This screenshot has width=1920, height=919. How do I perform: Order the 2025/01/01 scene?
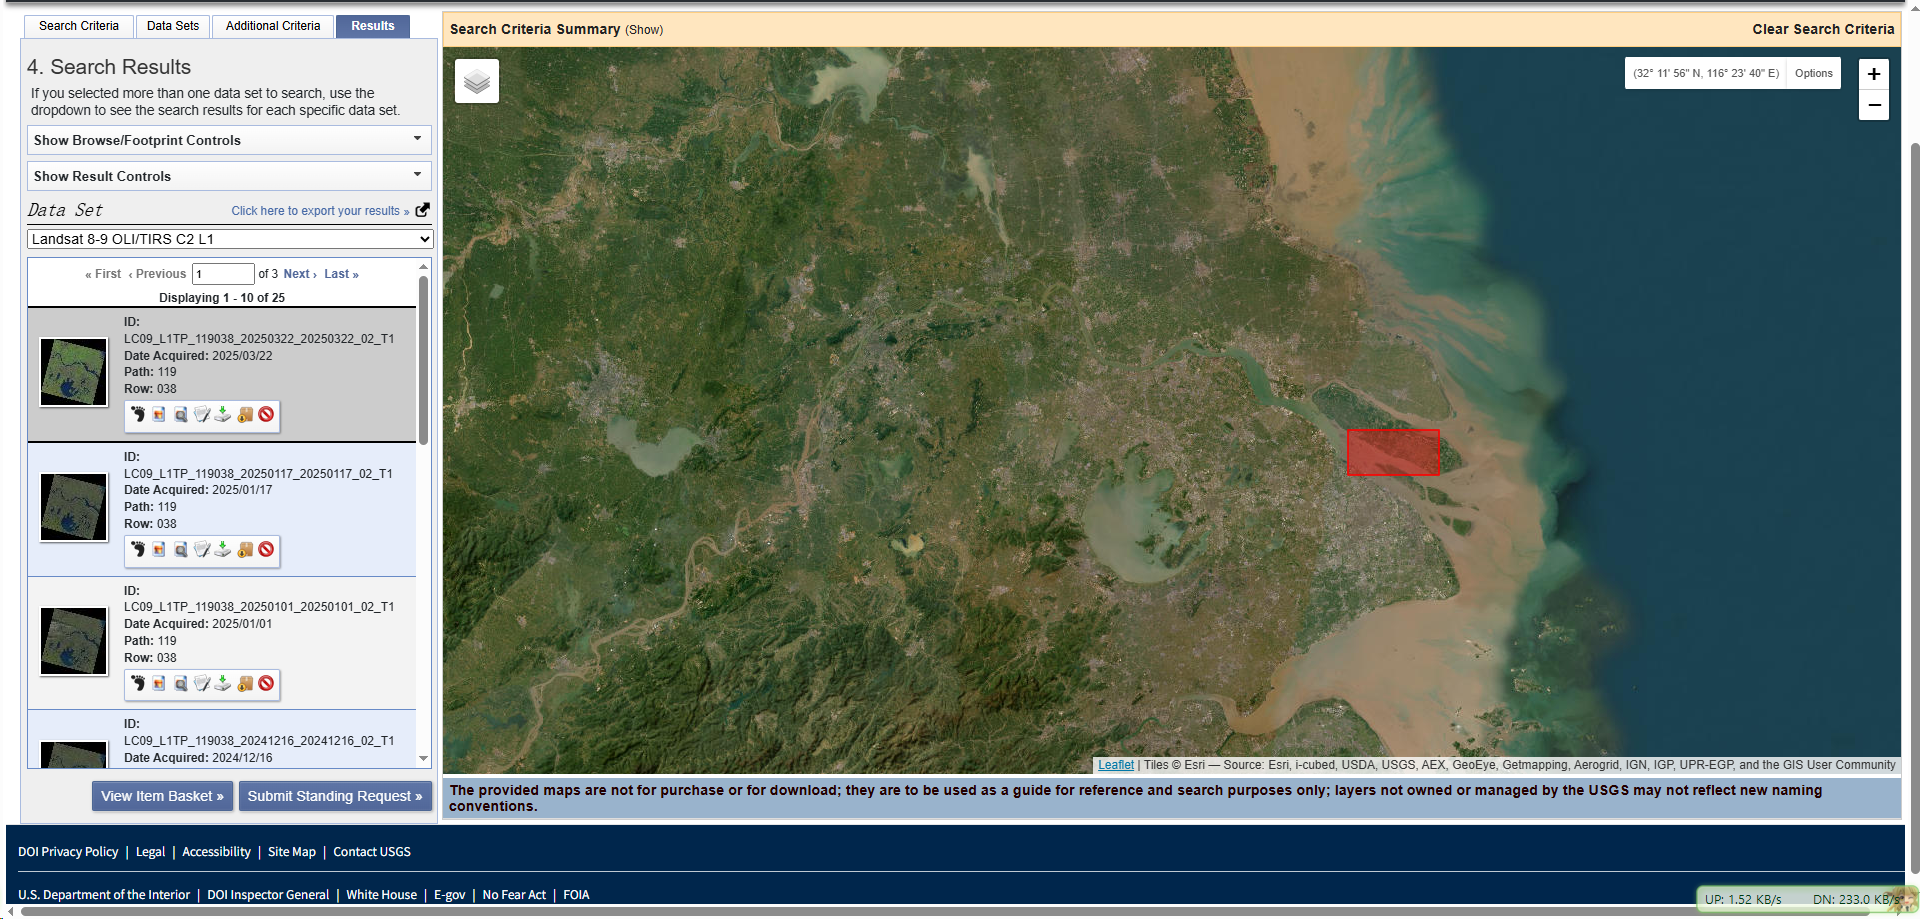click(x=245, y=684)
